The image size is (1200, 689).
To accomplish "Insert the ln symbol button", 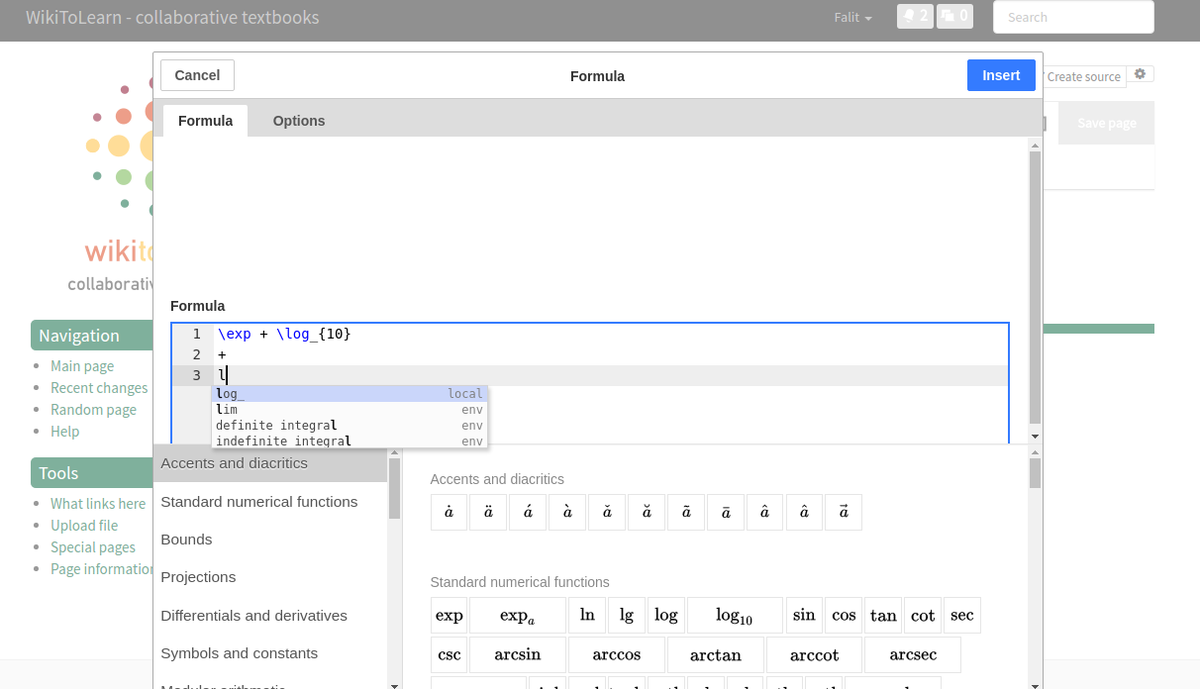I will [x=587, y=615].
